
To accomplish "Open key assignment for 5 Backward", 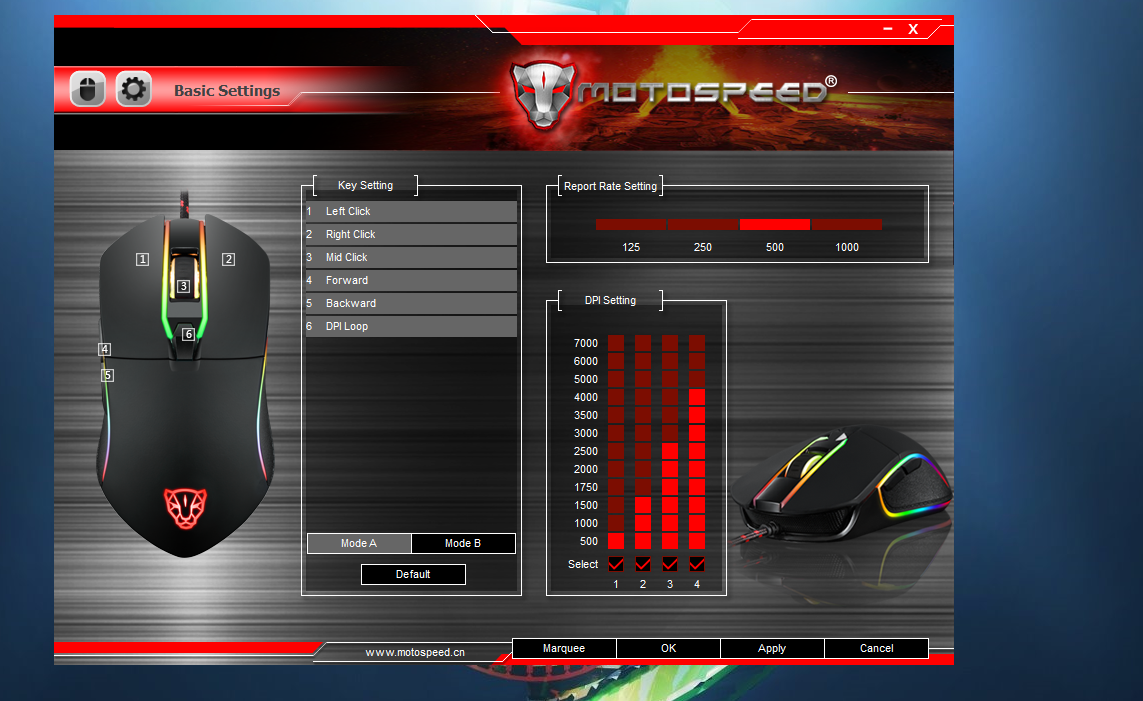I will click(411, 303).
